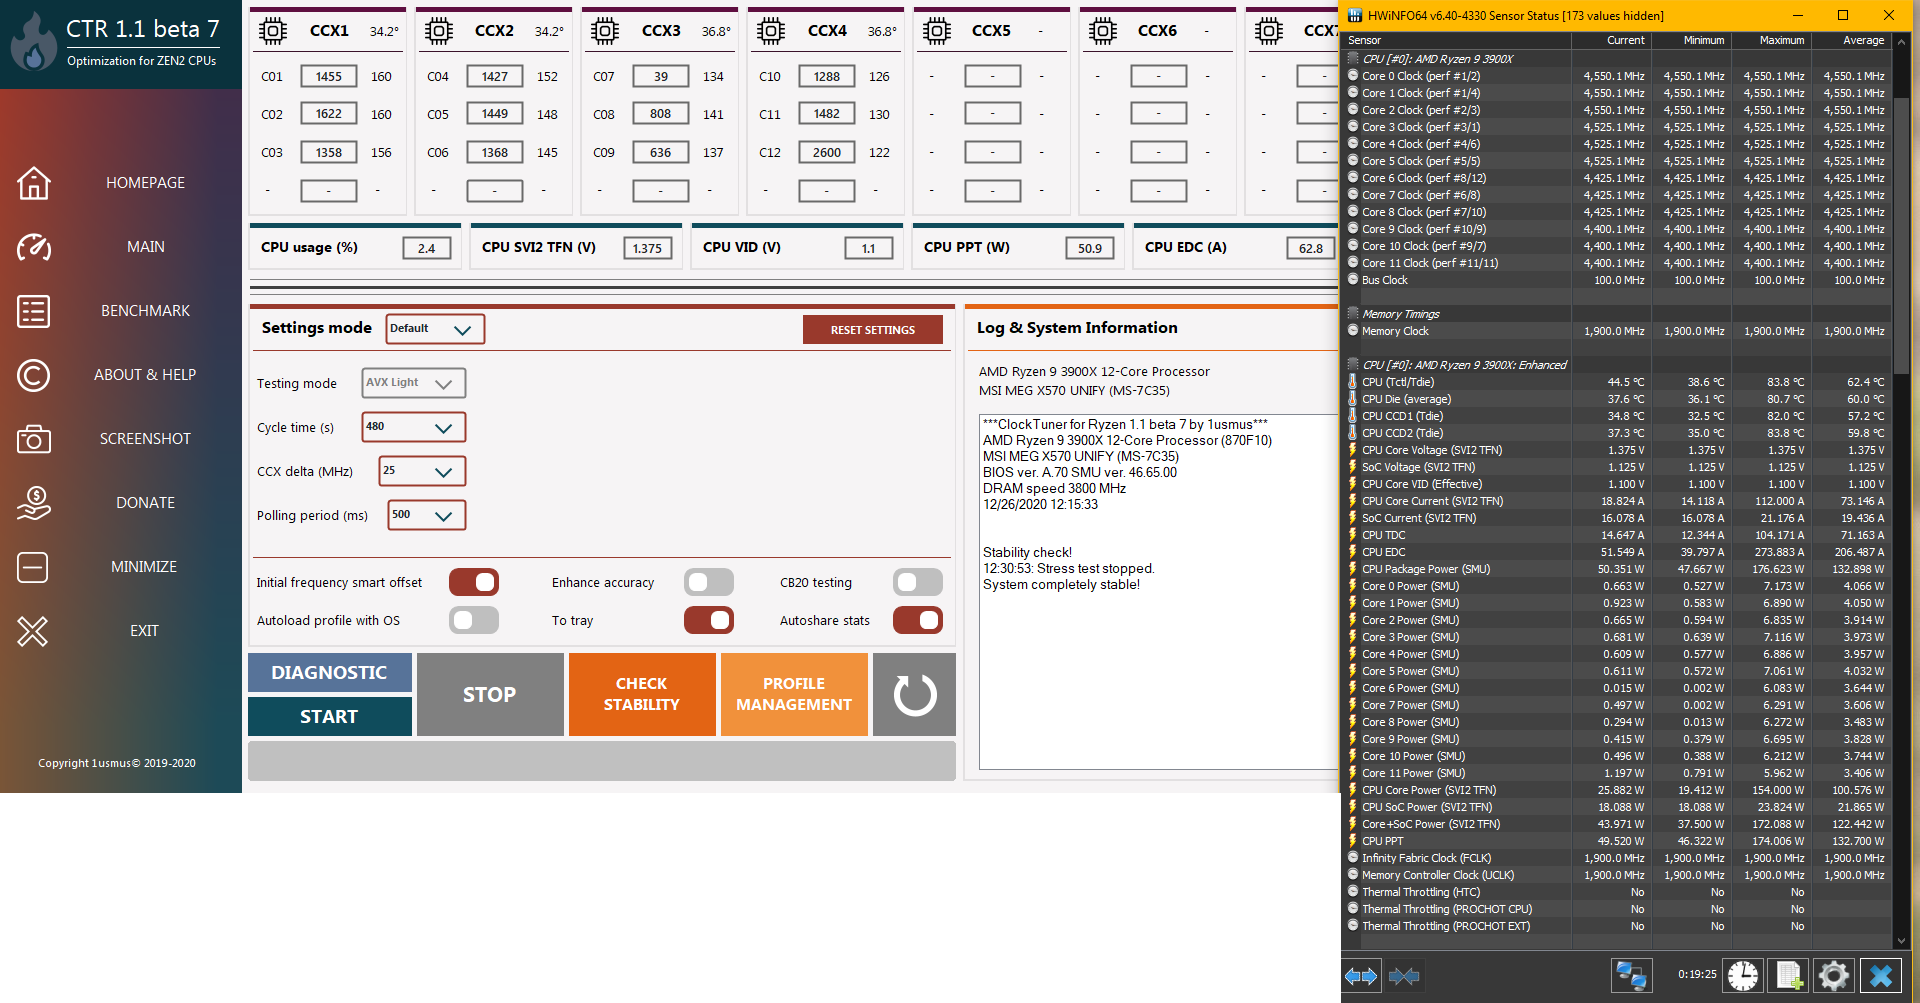Click the C01 value field showing 1455
Screen dimensions: 1920x1003
[329, 76]
